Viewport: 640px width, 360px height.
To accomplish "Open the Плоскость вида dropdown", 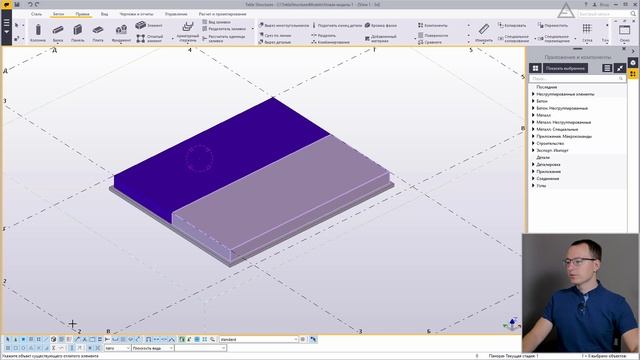I will click(x=153, y=348).
